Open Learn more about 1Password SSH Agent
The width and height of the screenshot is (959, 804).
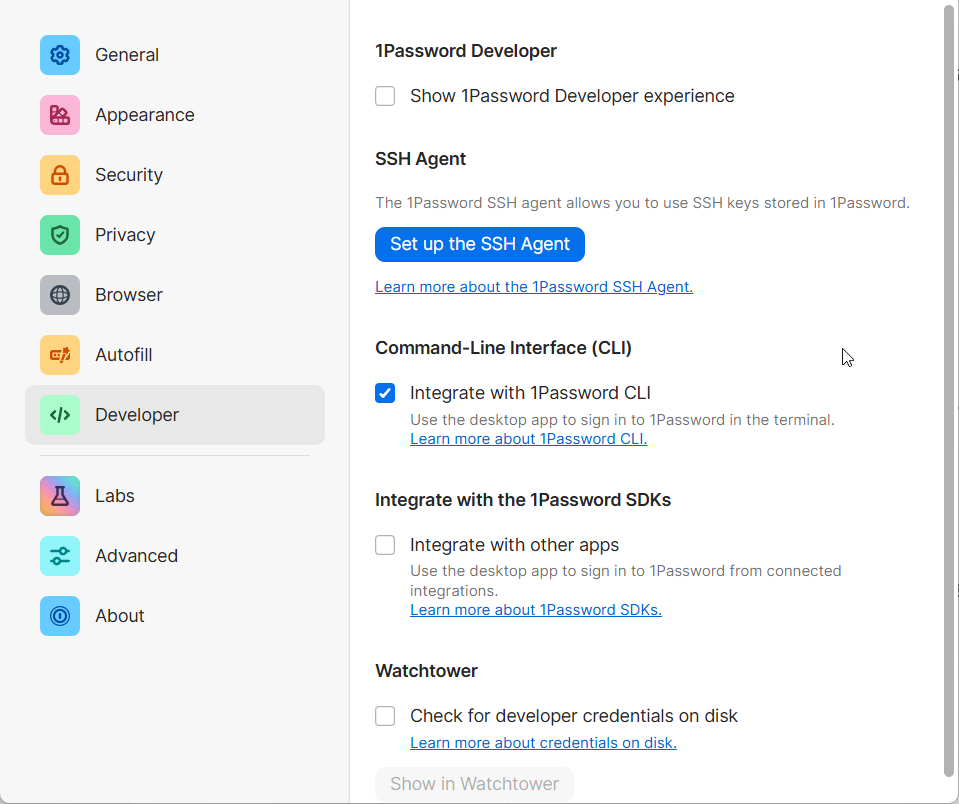pos(534,287)
